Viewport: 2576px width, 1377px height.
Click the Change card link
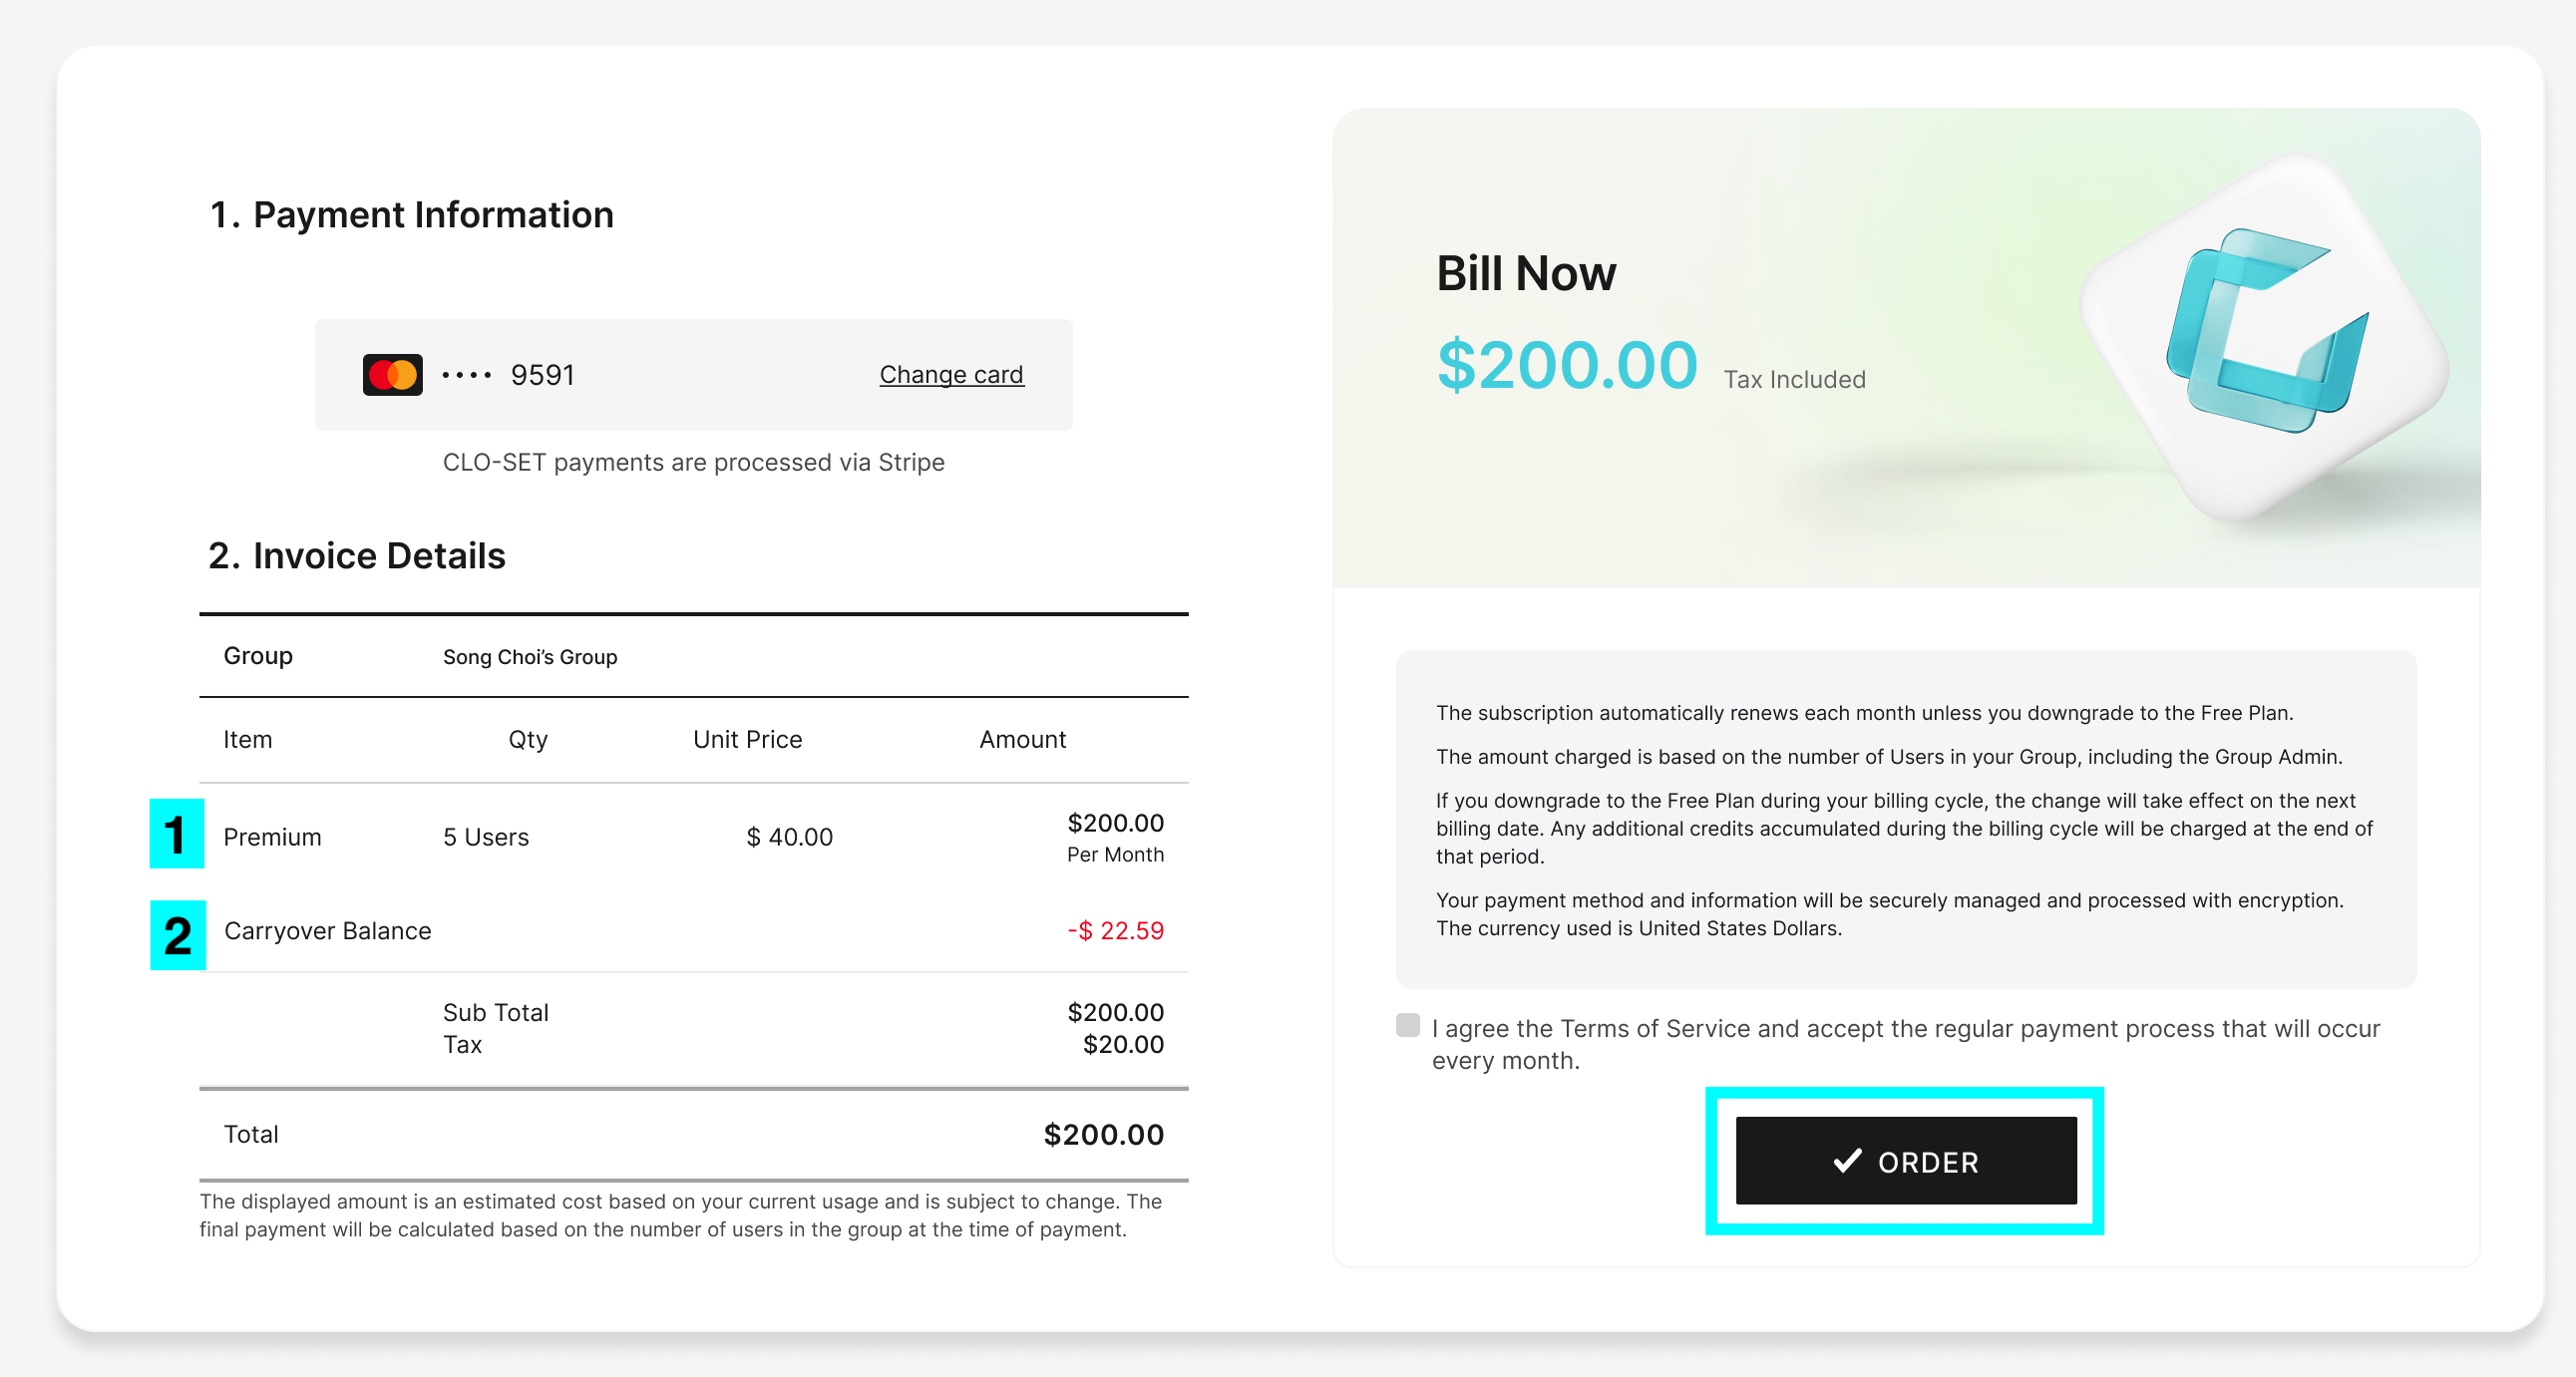coord(951,375)
